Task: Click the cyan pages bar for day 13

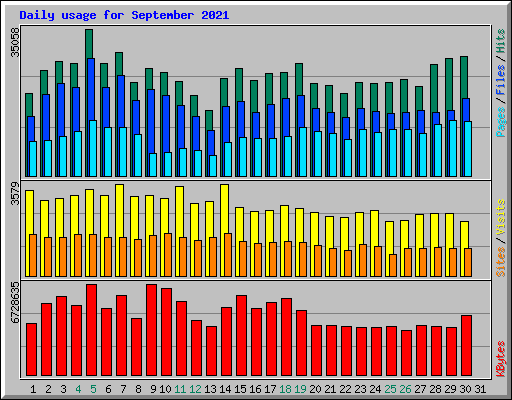Action: (213, 166)
